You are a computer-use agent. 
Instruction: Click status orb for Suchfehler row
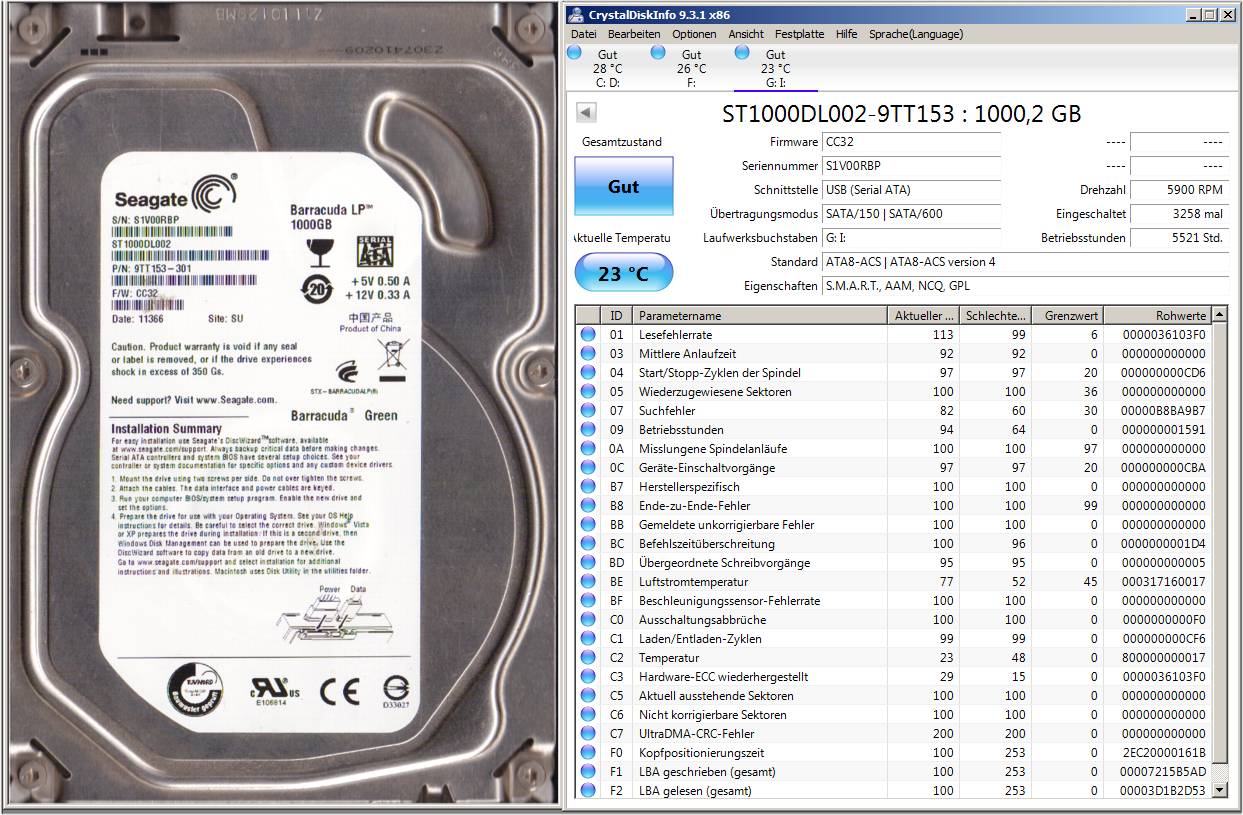click(588, 410)
